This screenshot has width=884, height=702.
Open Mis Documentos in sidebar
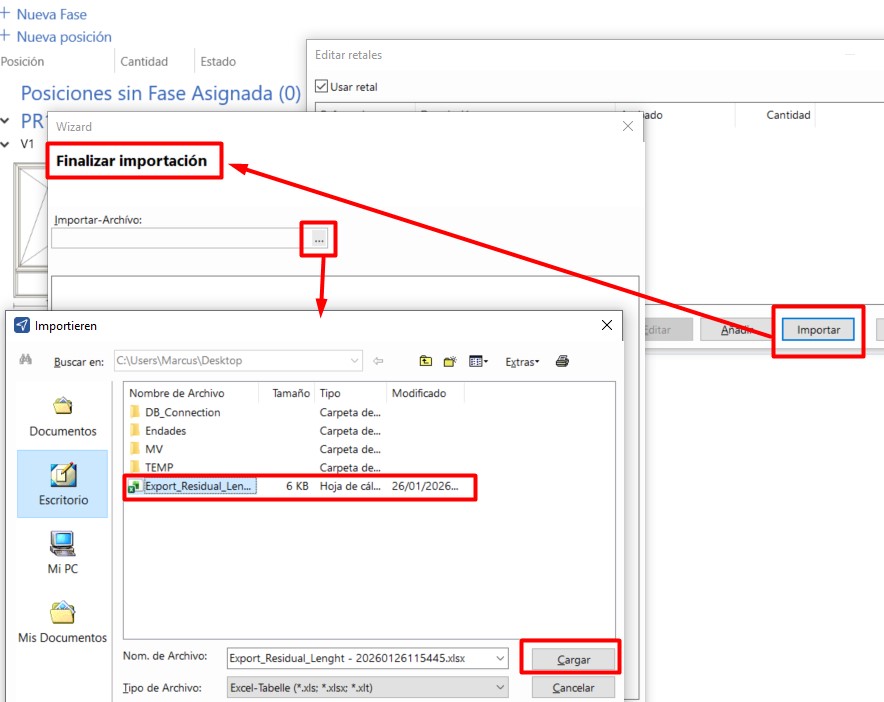63,621
